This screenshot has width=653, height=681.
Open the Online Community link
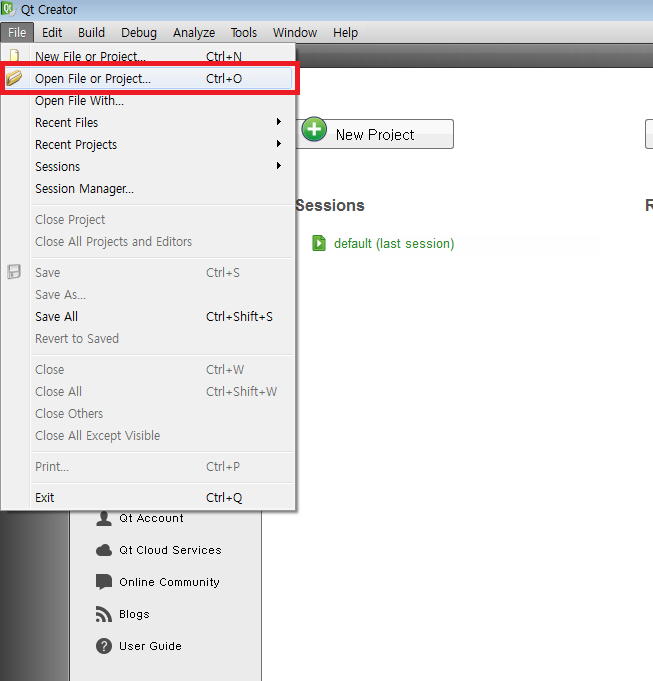(169, 582)
